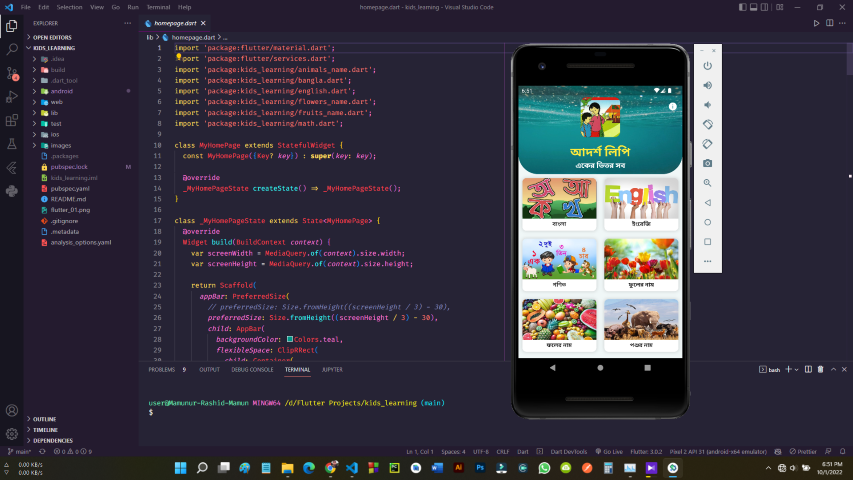This screenshot has height=480, width=853.
Task: Click Go Live in status bar
Action: point(609,452)
